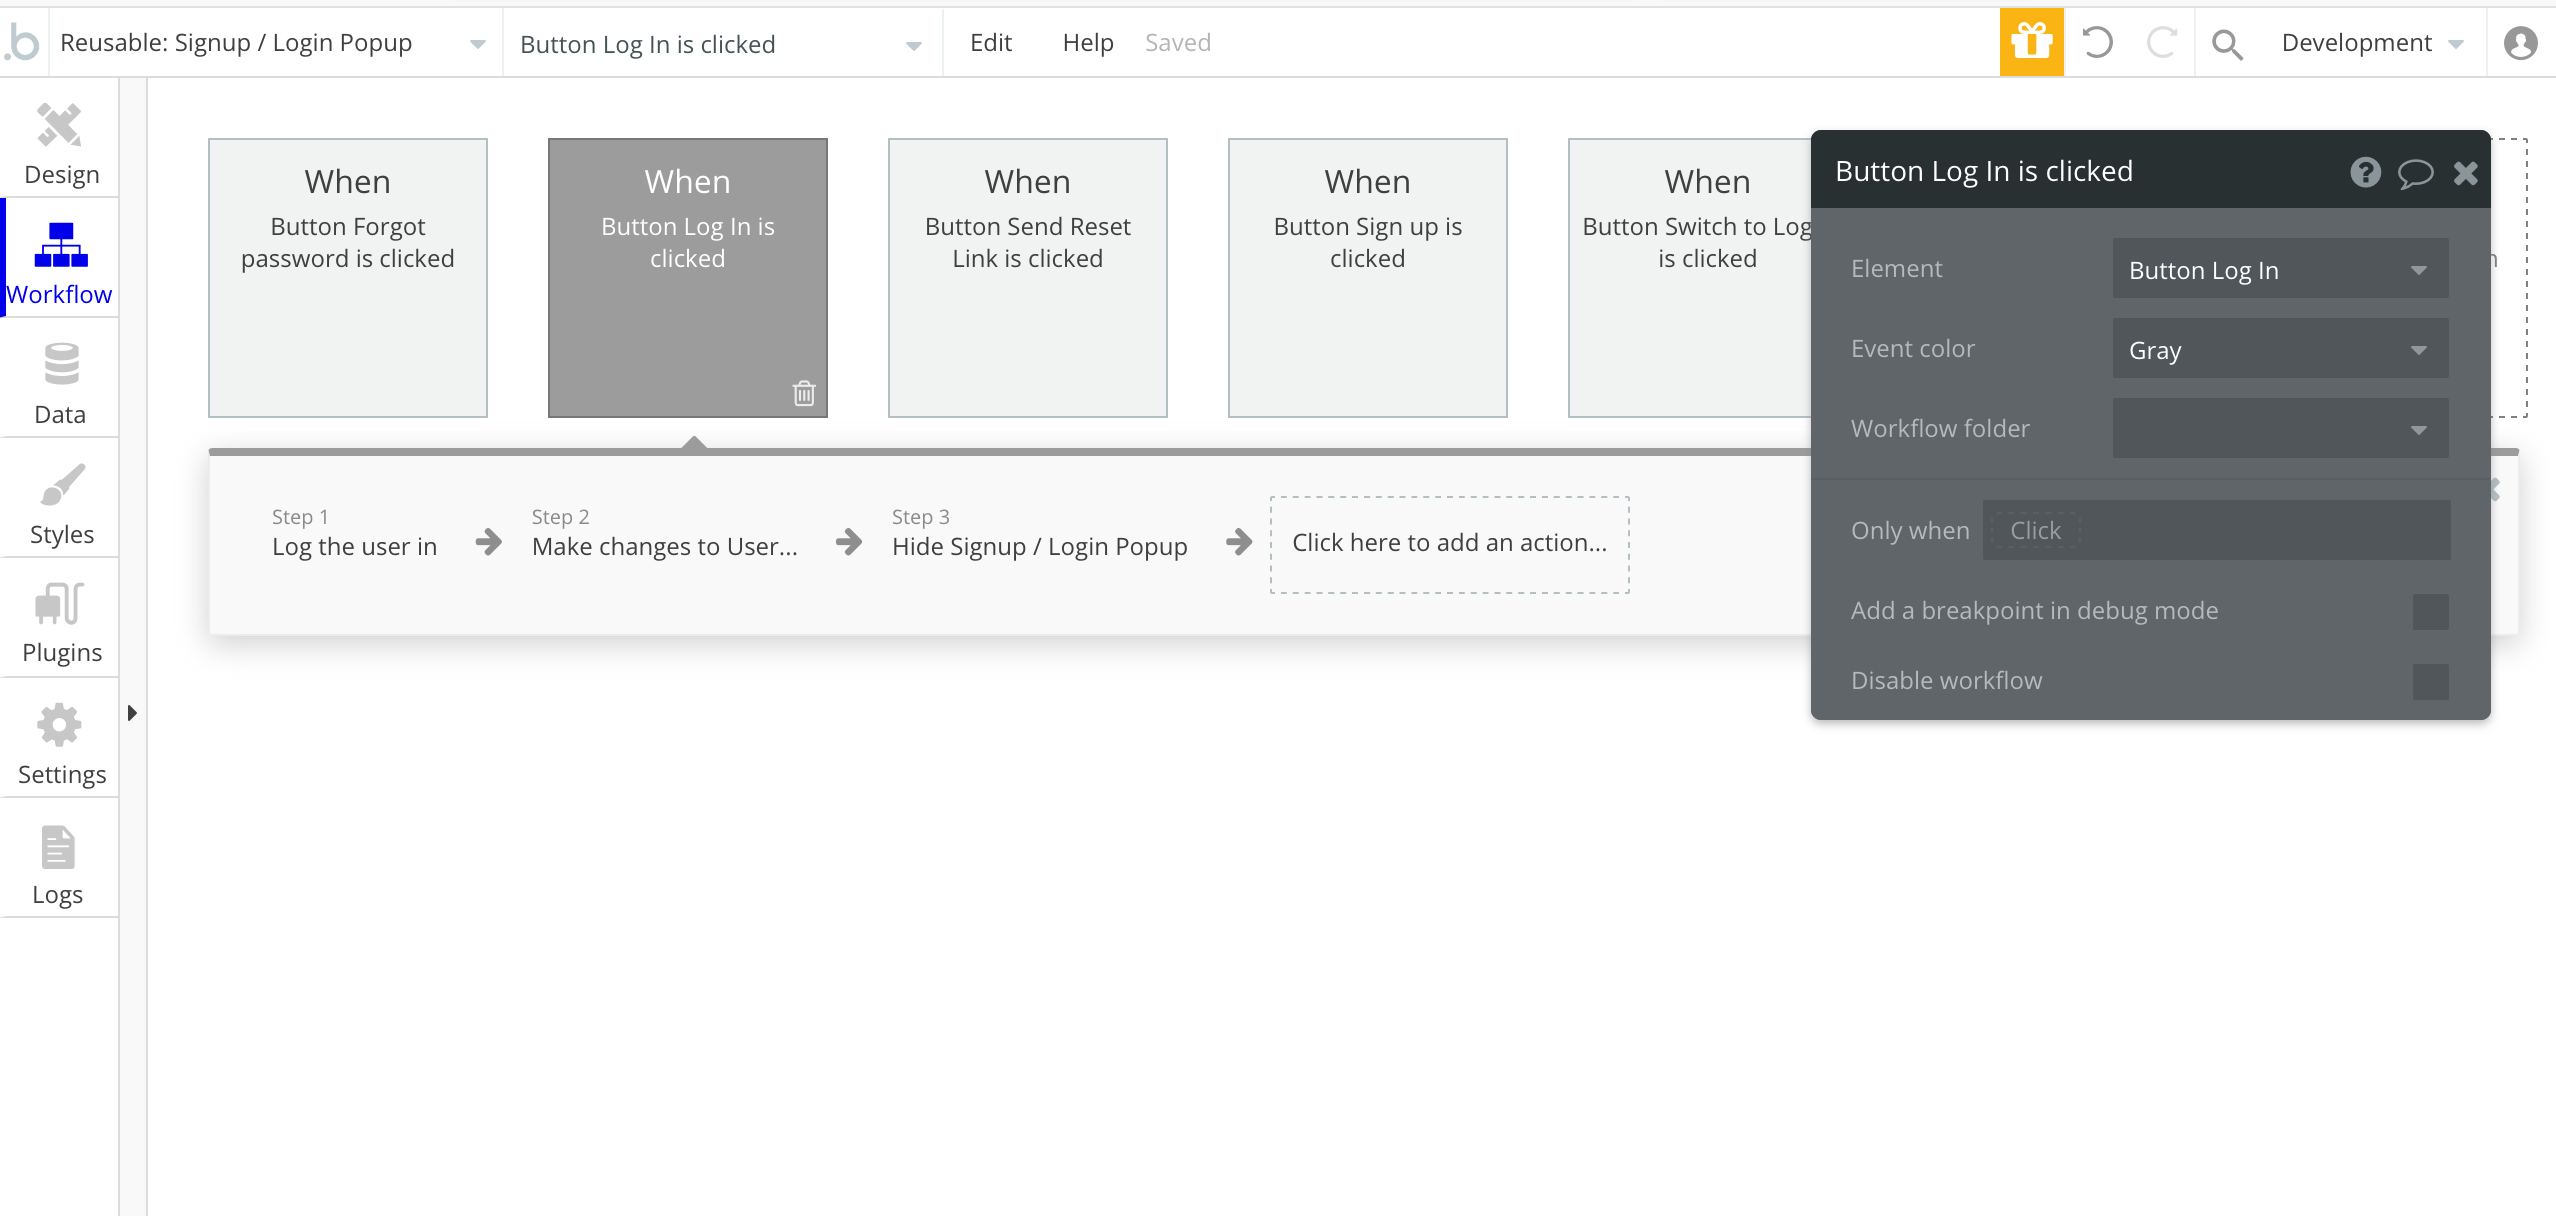Click the undo arrow icon
The width and height of the screenshot is (2556, 1216).
tap(2097, 43)
